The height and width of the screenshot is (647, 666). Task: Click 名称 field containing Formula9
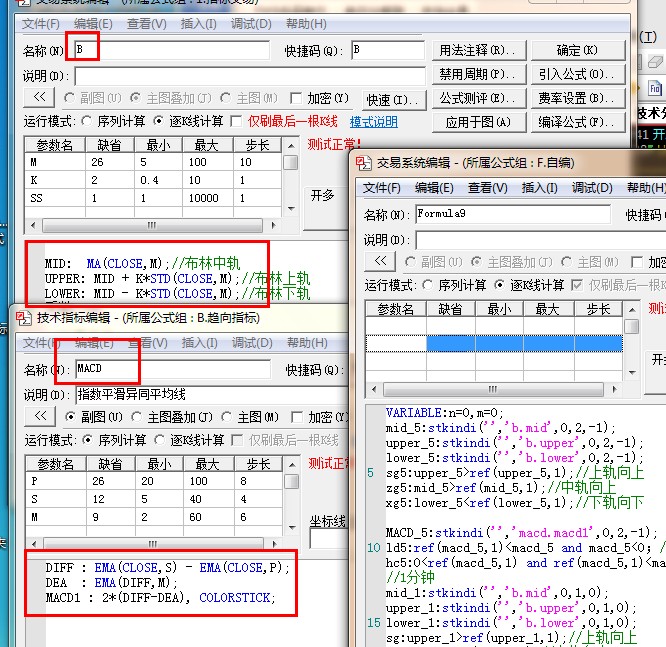pos(513,214)
